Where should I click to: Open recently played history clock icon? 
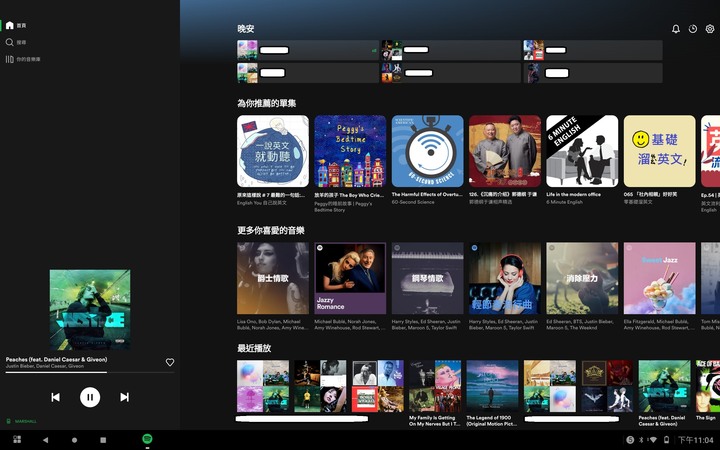click(x=692, y=29)
